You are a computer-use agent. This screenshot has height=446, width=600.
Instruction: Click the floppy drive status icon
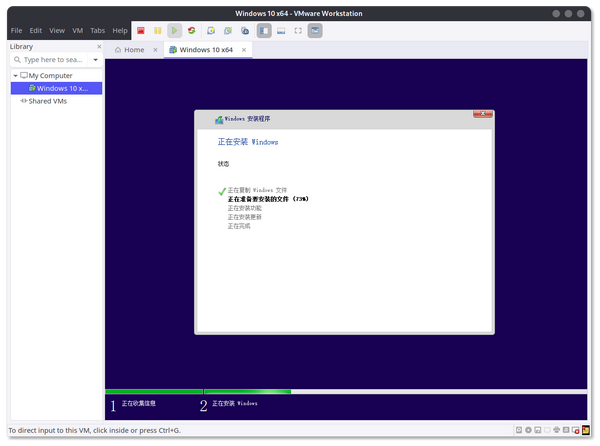tap(538, 430)
